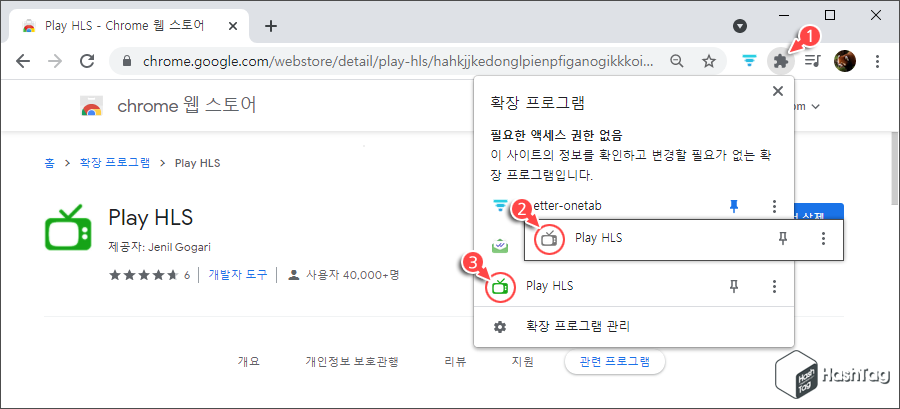Go to 확장 프로그램 breadcrumb link
Viewport: 900px width, 409px height.
pyautogui.click(x=115, y=163)
